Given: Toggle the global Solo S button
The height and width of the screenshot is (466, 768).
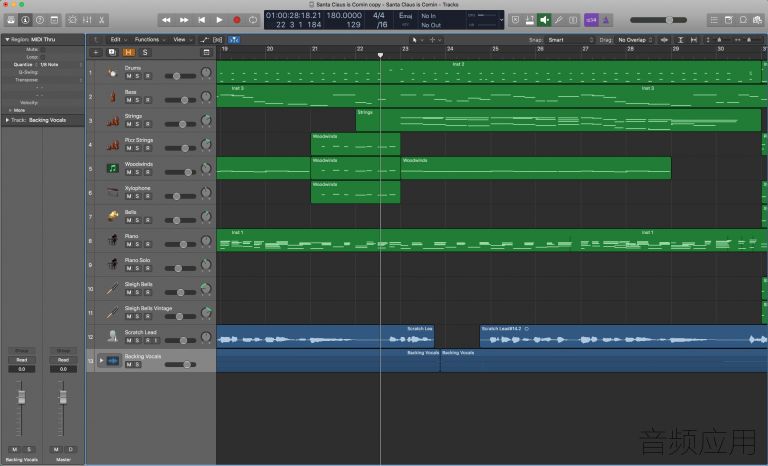Looking at the screenshot, I should (x=145, y=52).
